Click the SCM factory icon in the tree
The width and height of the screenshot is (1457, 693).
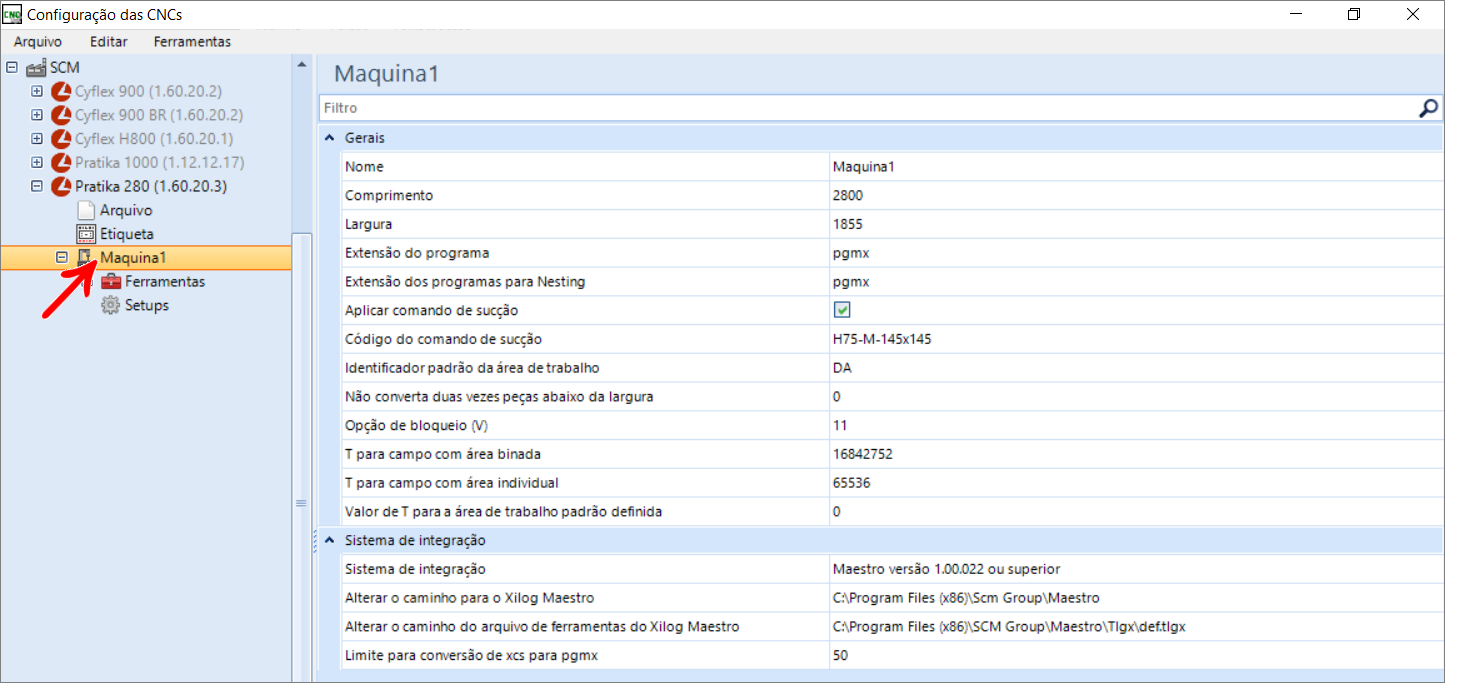[37, 68]
